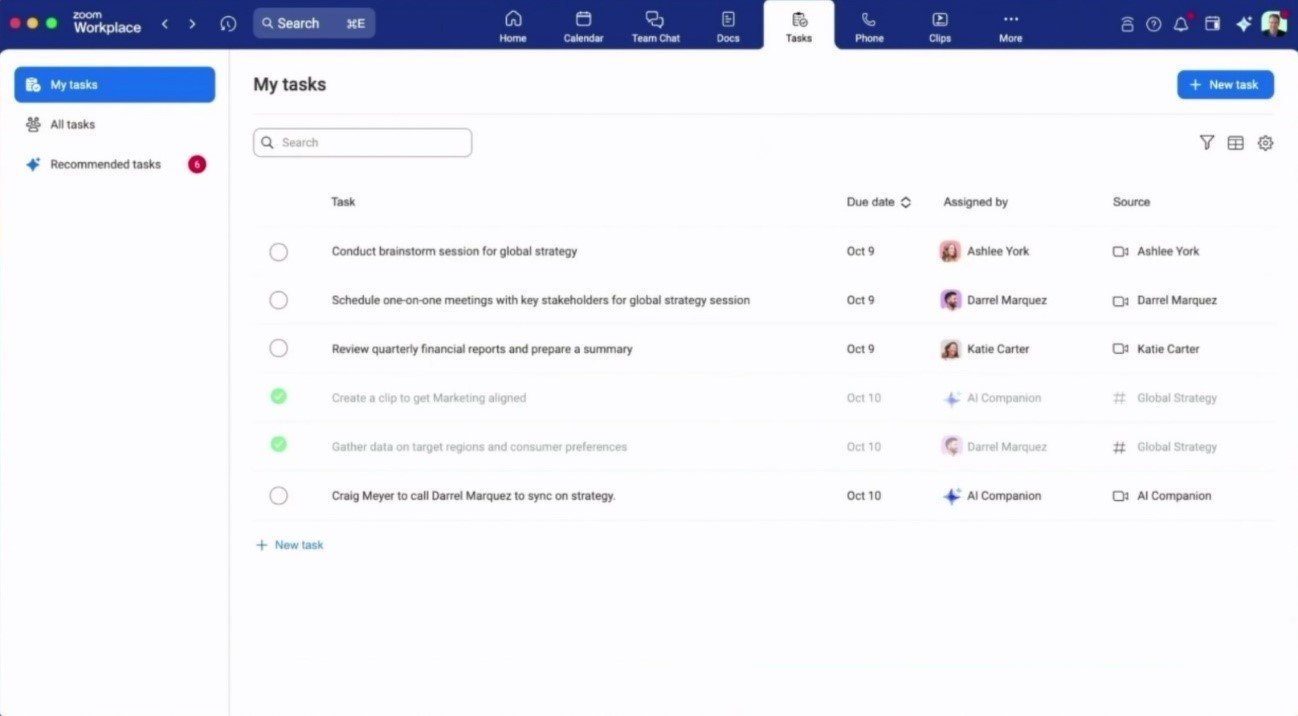Uncheck Create a clip task
The width and height of the screenshot is (1298, 716).
tap(279, 396)
